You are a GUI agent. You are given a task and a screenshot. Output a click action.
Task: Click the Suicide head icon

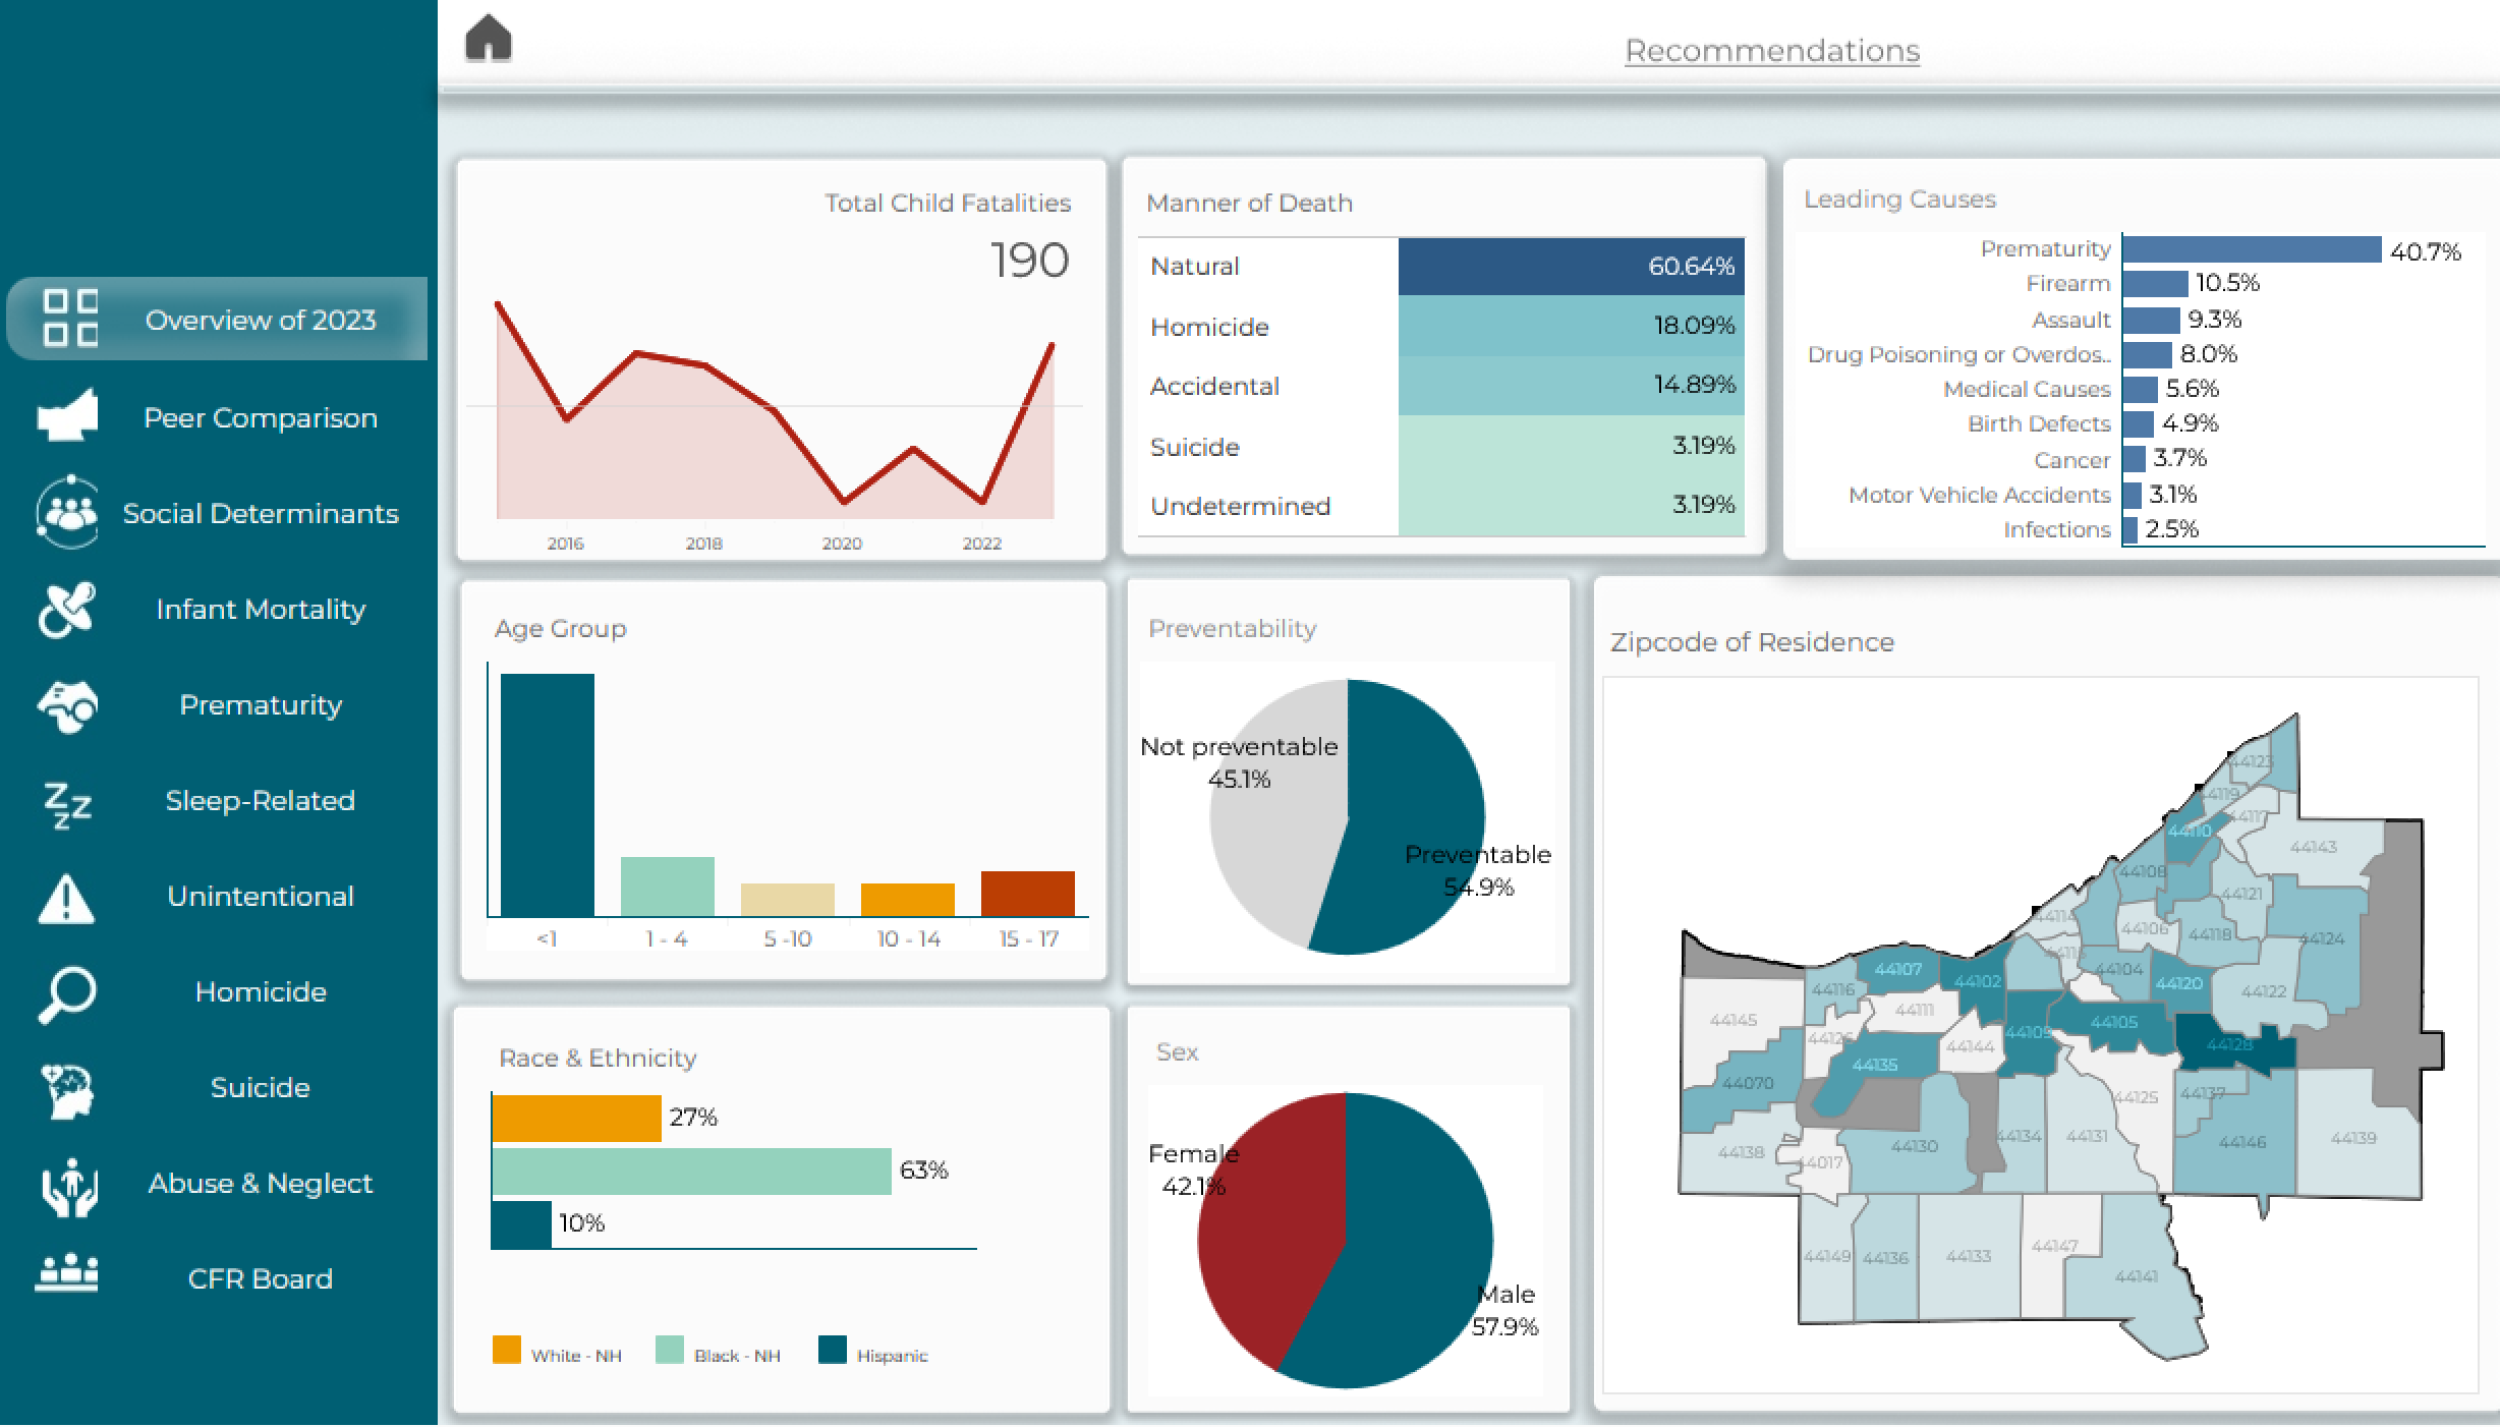[x=67, y=1089]
